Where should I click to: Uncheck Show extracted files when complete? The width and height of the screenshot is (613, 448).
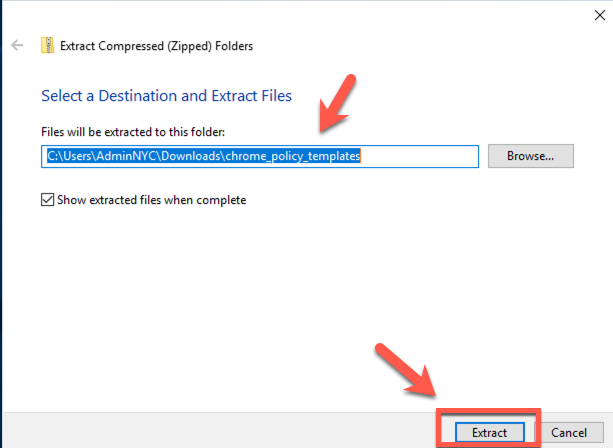tap(48, 200)
